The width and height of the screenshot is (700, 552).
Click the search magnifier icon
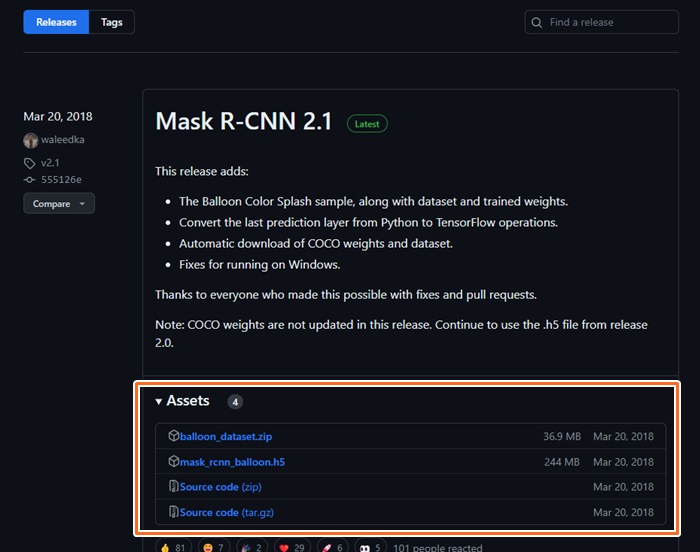(x=537, y=22)
